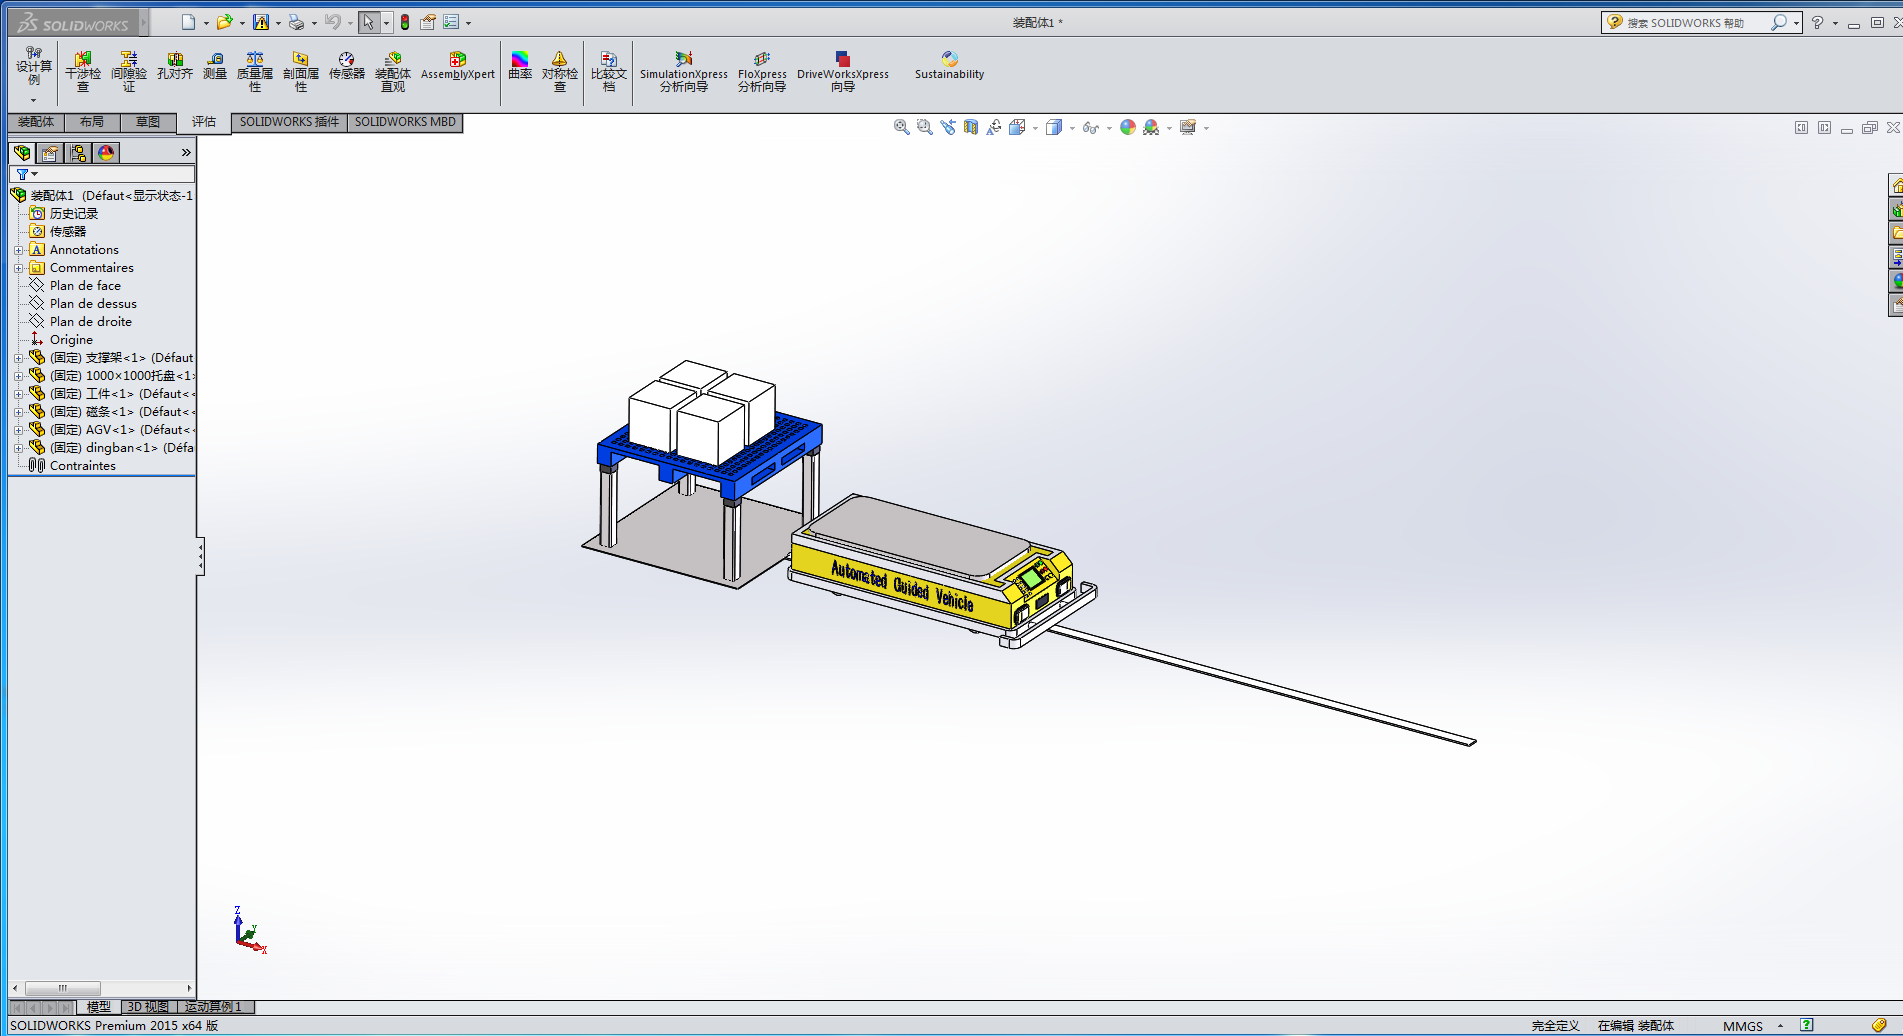The image size is (1903, 1036).
Task: Click the Edit Appearance color ball
Action: tap(1128, 127)
